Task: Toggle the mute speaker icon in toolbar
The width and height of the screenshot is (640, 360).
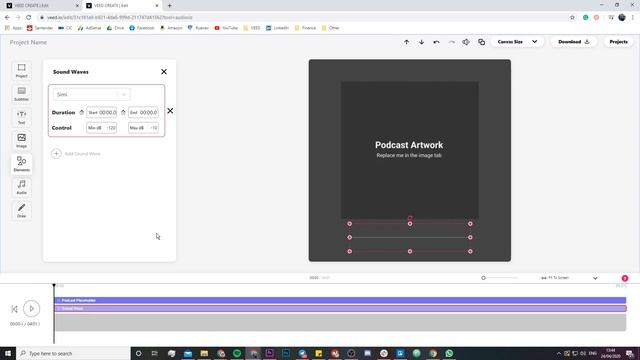Action: pyautogui.click(x=466, y=42)
